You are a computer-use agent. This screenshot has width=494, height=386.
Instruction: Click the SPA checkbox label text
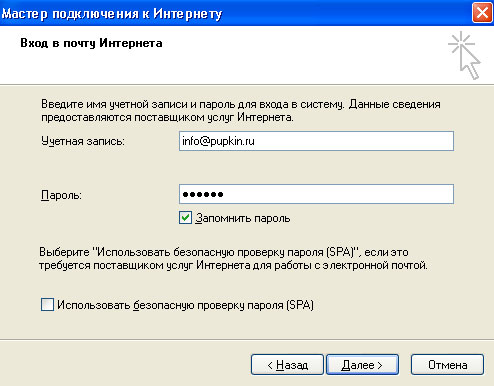click(x=185, y=305)
